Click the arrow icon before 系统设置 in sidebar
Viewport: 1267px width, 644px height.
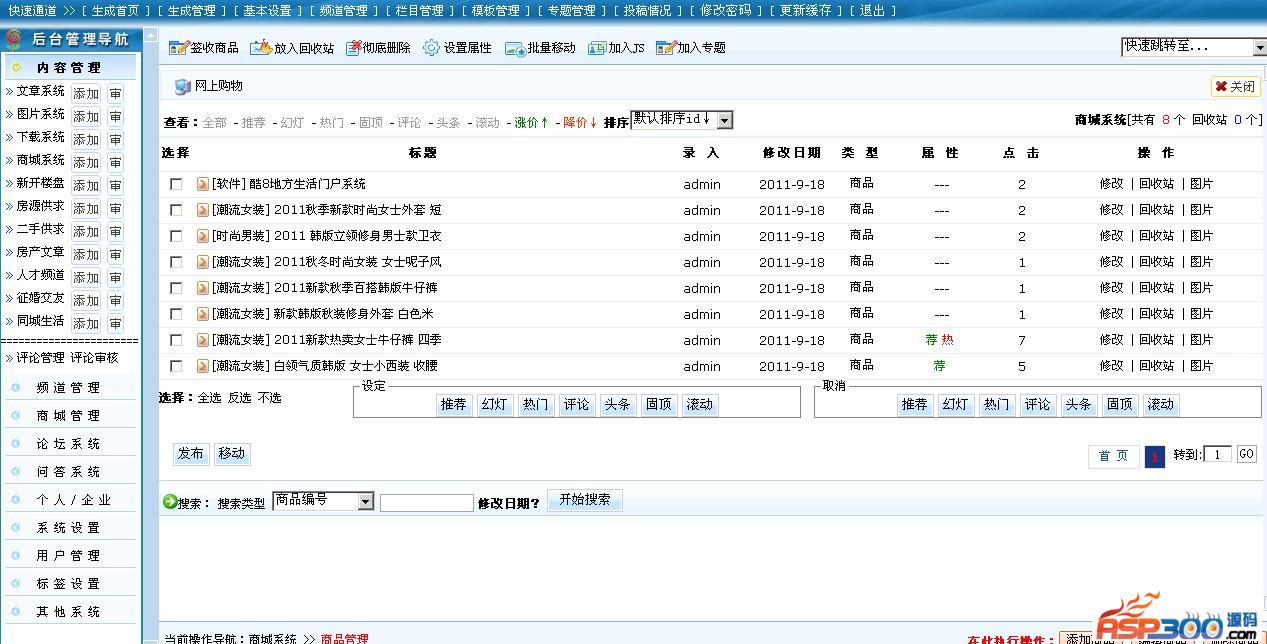coord(16,528)
